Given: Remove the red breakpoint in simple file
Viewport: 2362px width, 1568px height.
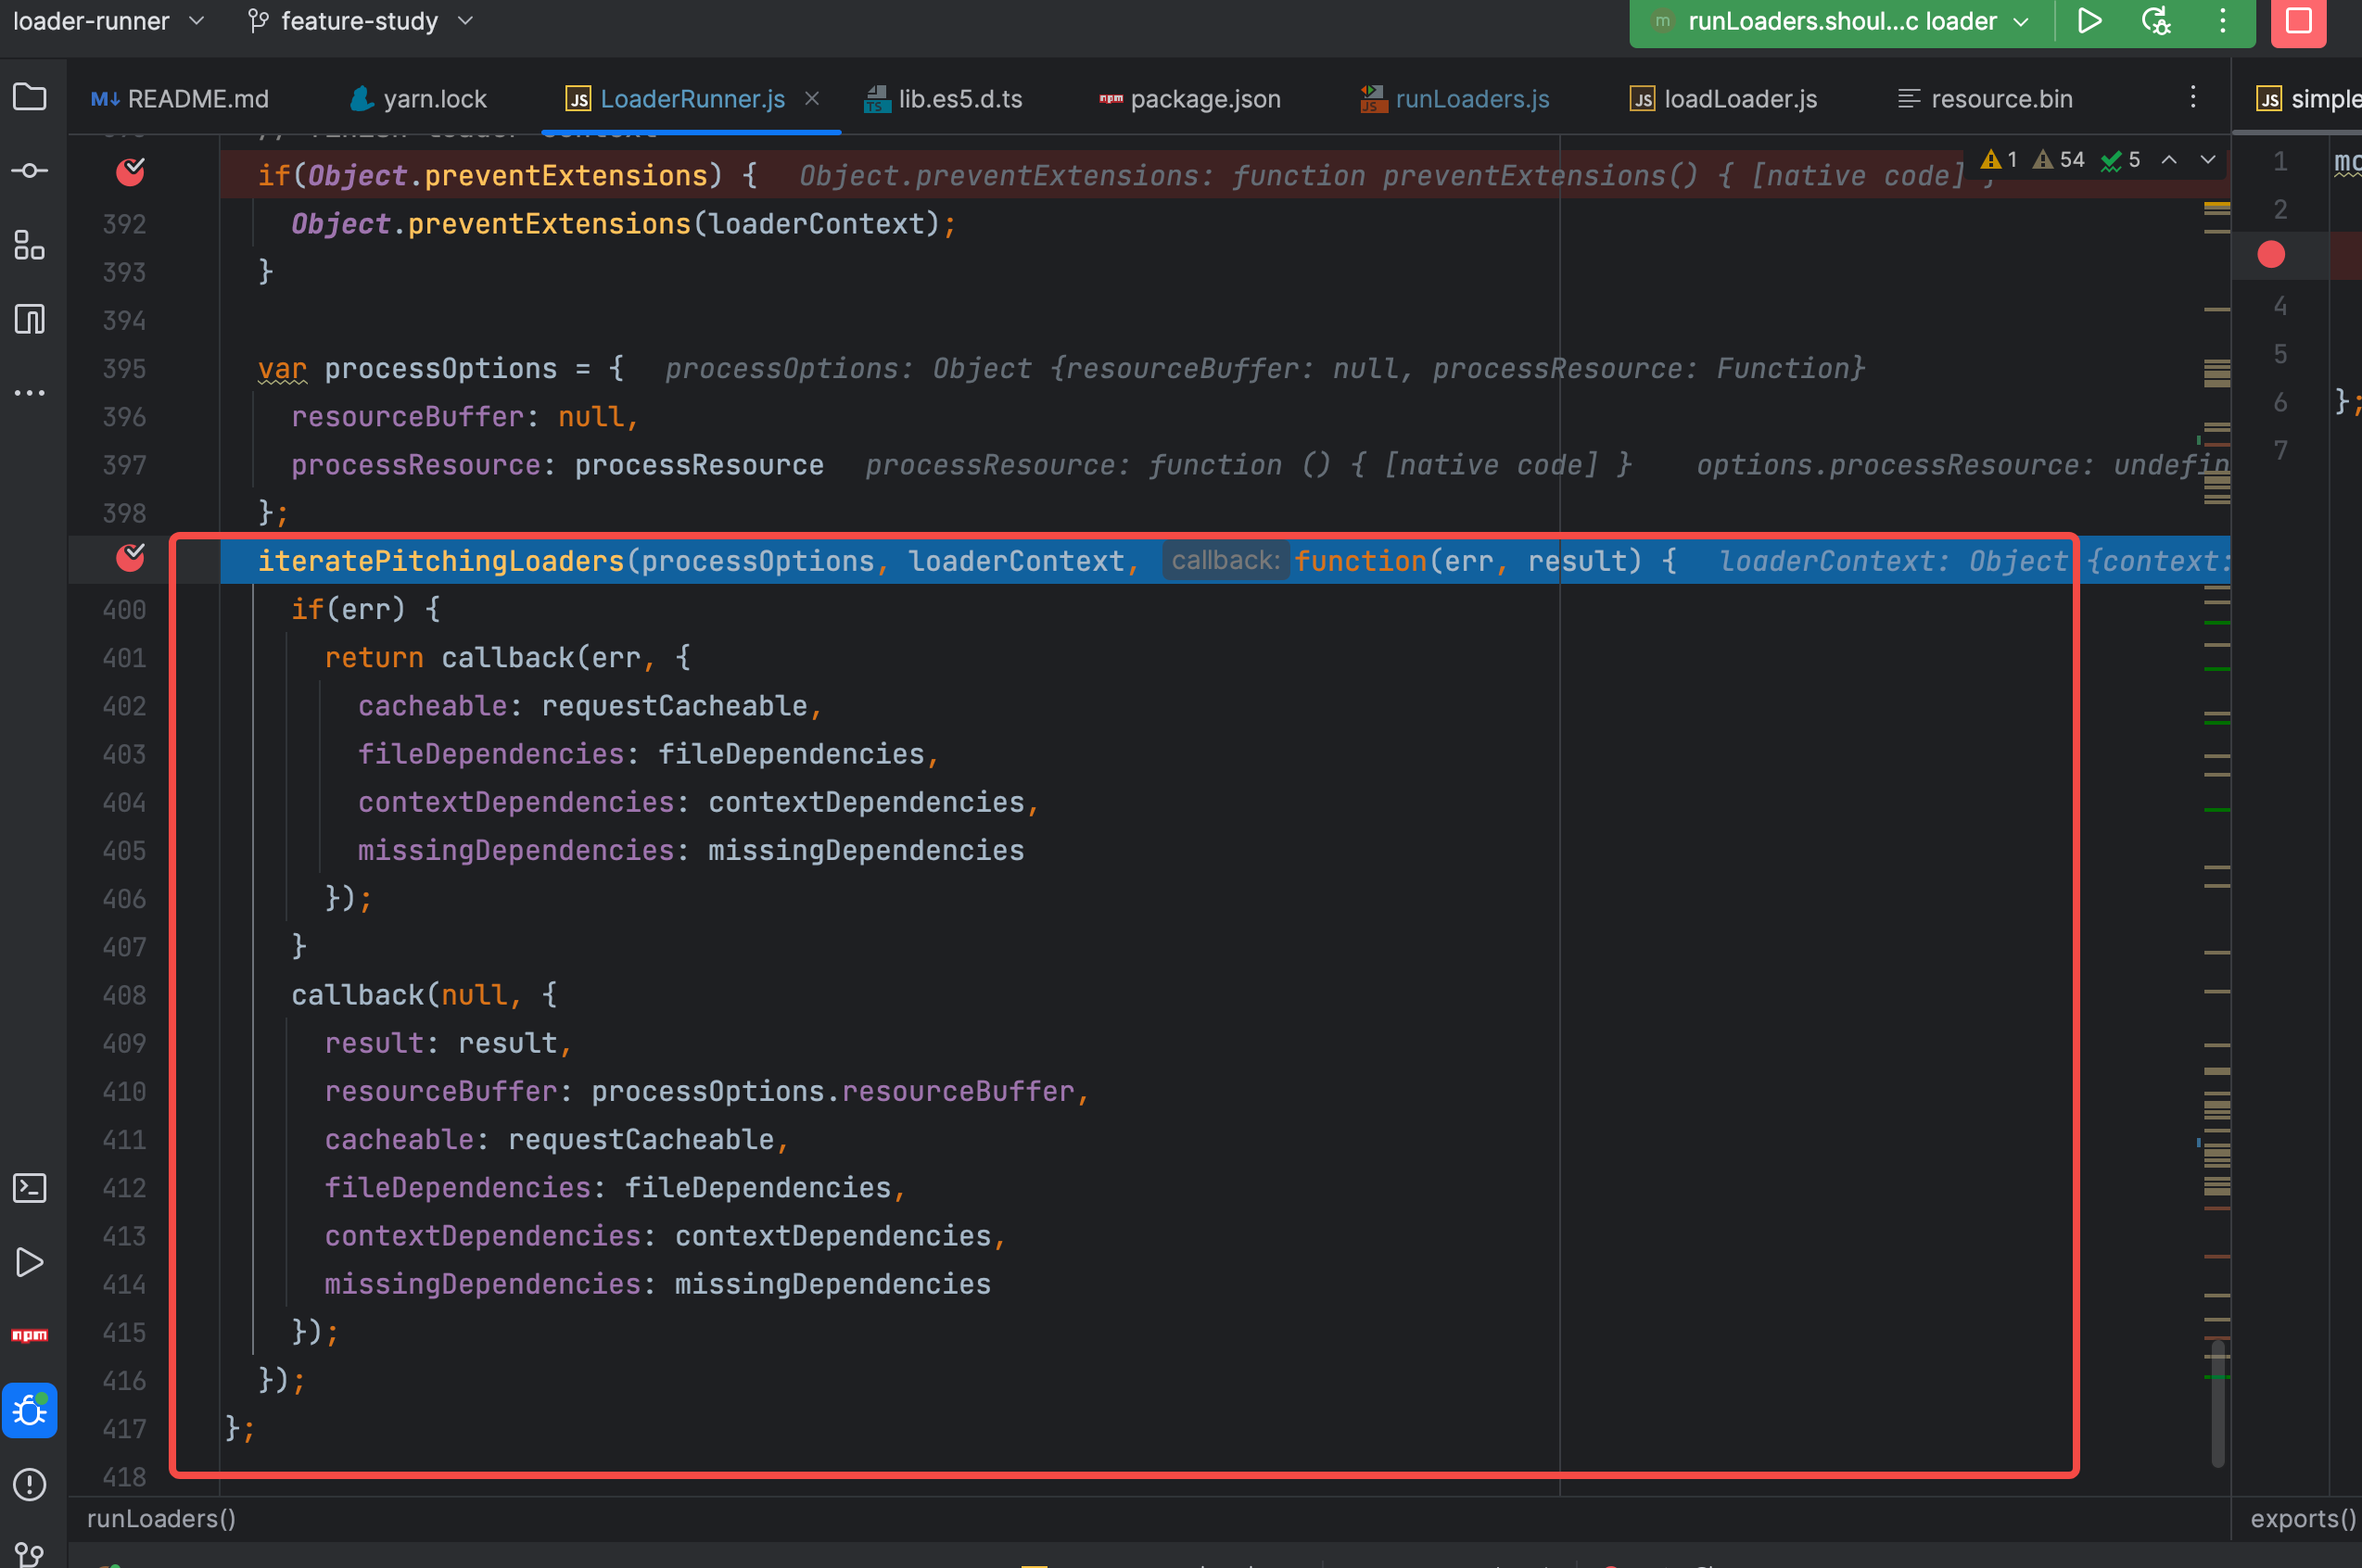Looking at the screenshot, I should (2271, 255).
